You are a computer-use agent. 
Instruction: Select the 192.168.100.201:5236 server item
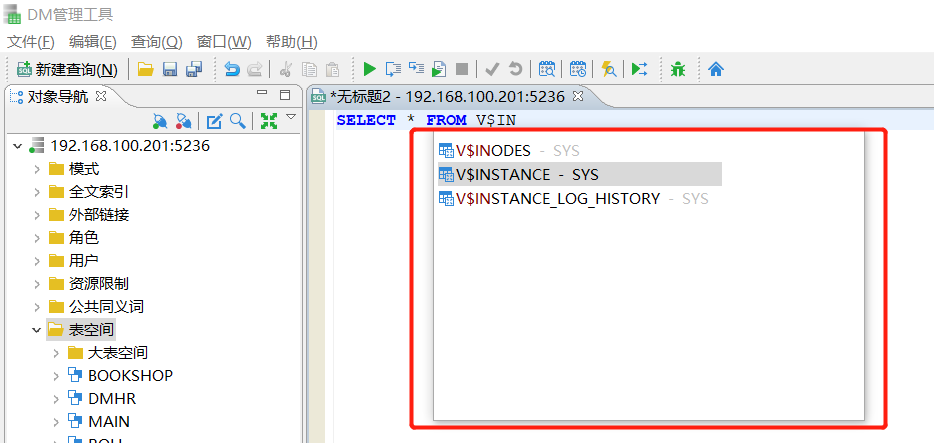coord(130,146)
